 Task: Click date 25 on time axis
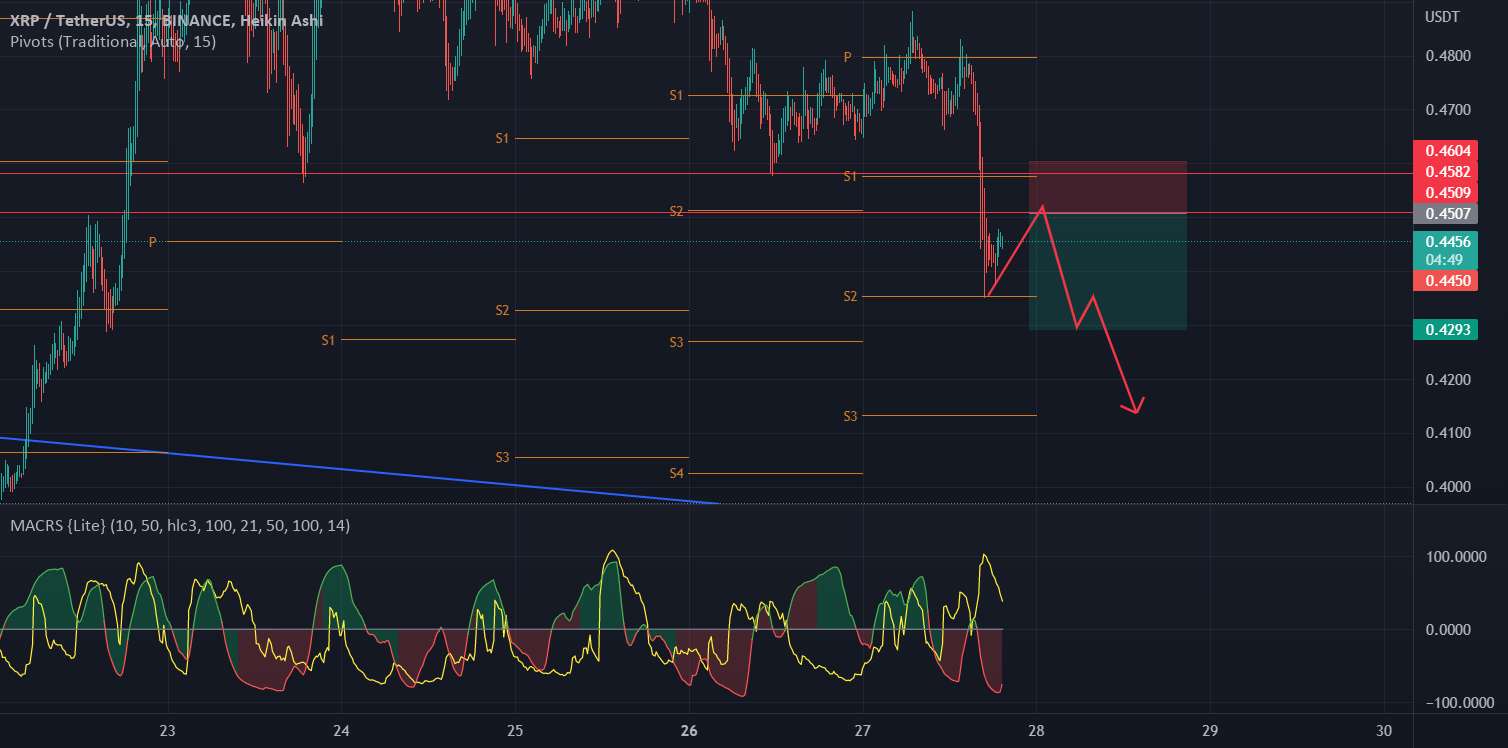515,729
